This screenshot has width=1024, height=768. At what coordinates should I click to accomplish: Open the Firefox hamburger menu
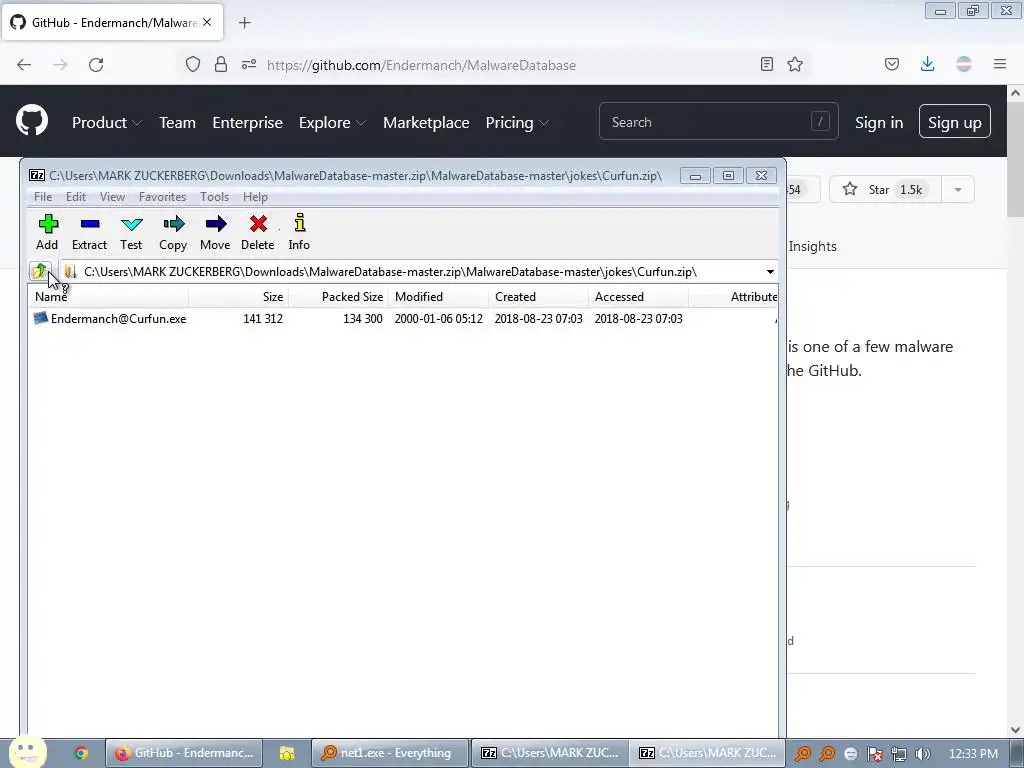(1000, 64)
